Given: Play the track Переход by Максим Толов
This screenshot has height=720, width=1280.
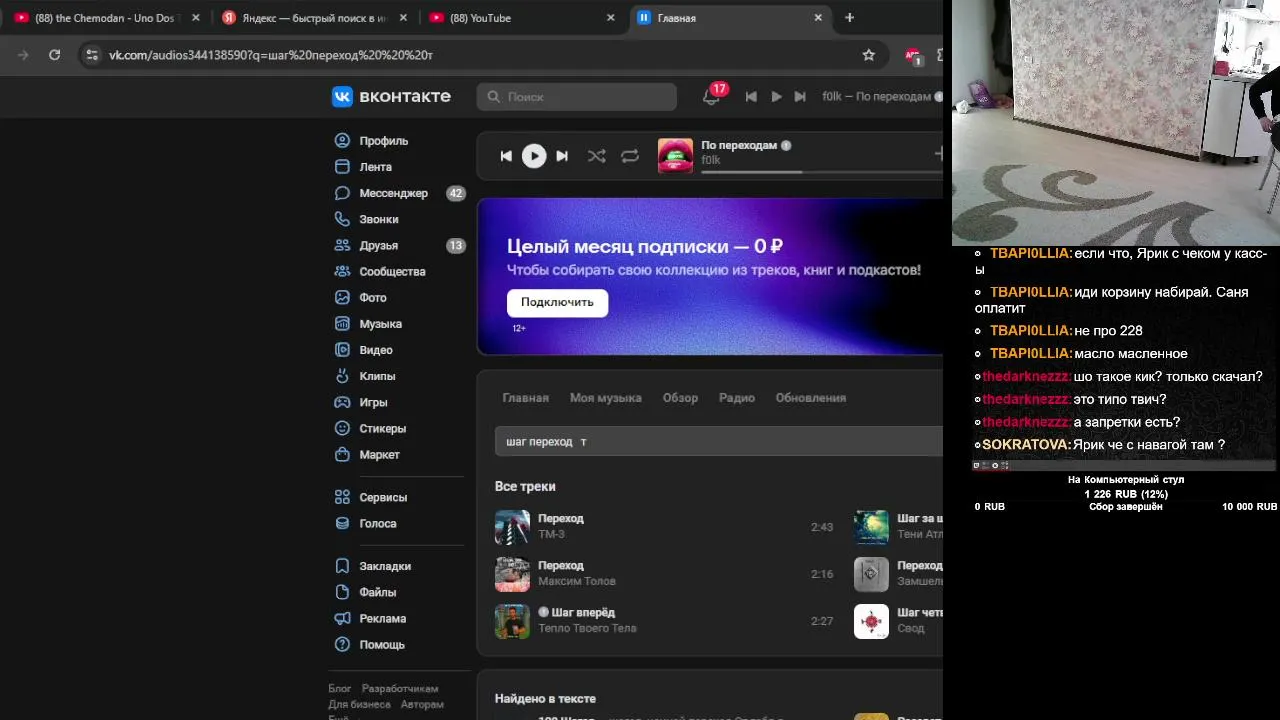Looking at the screenshot, I should click(512, 574).
